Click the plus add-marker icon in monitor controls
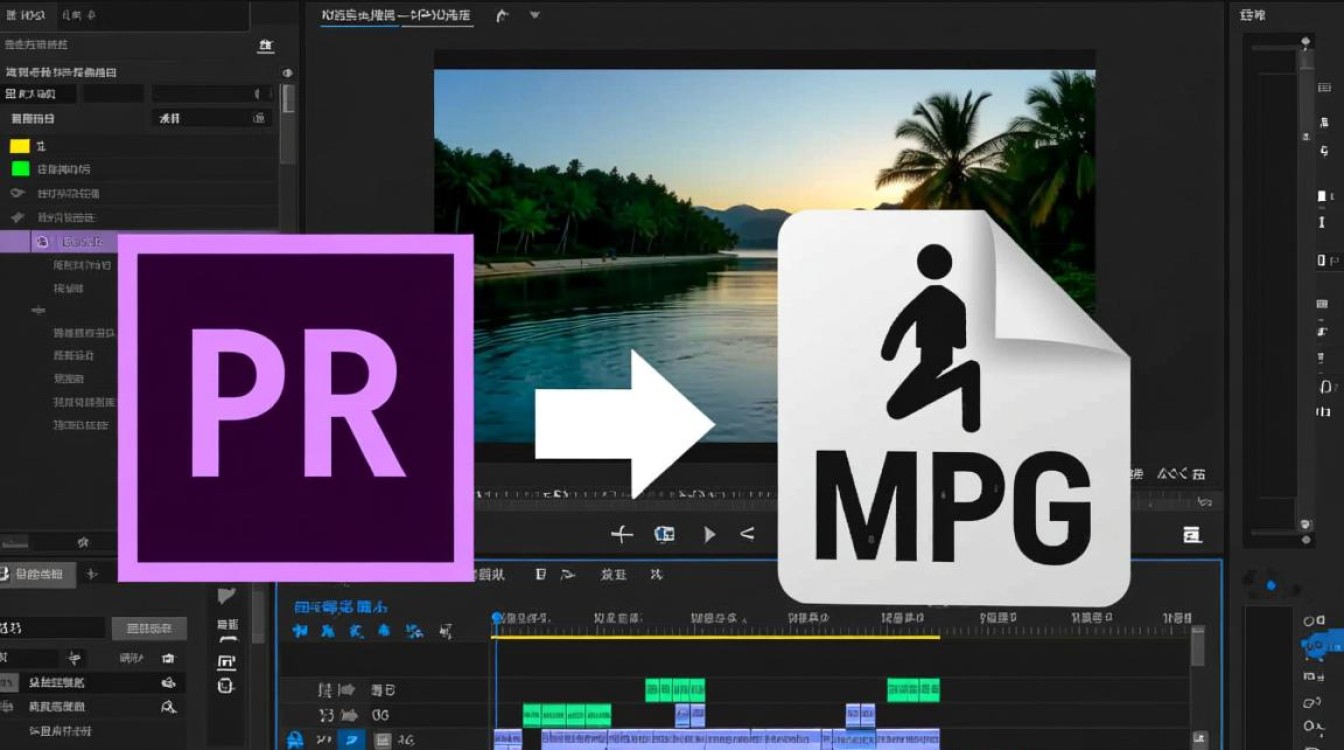Image resolution: width=1344 pixels, height=750 pixels. [x=622, y=535]
